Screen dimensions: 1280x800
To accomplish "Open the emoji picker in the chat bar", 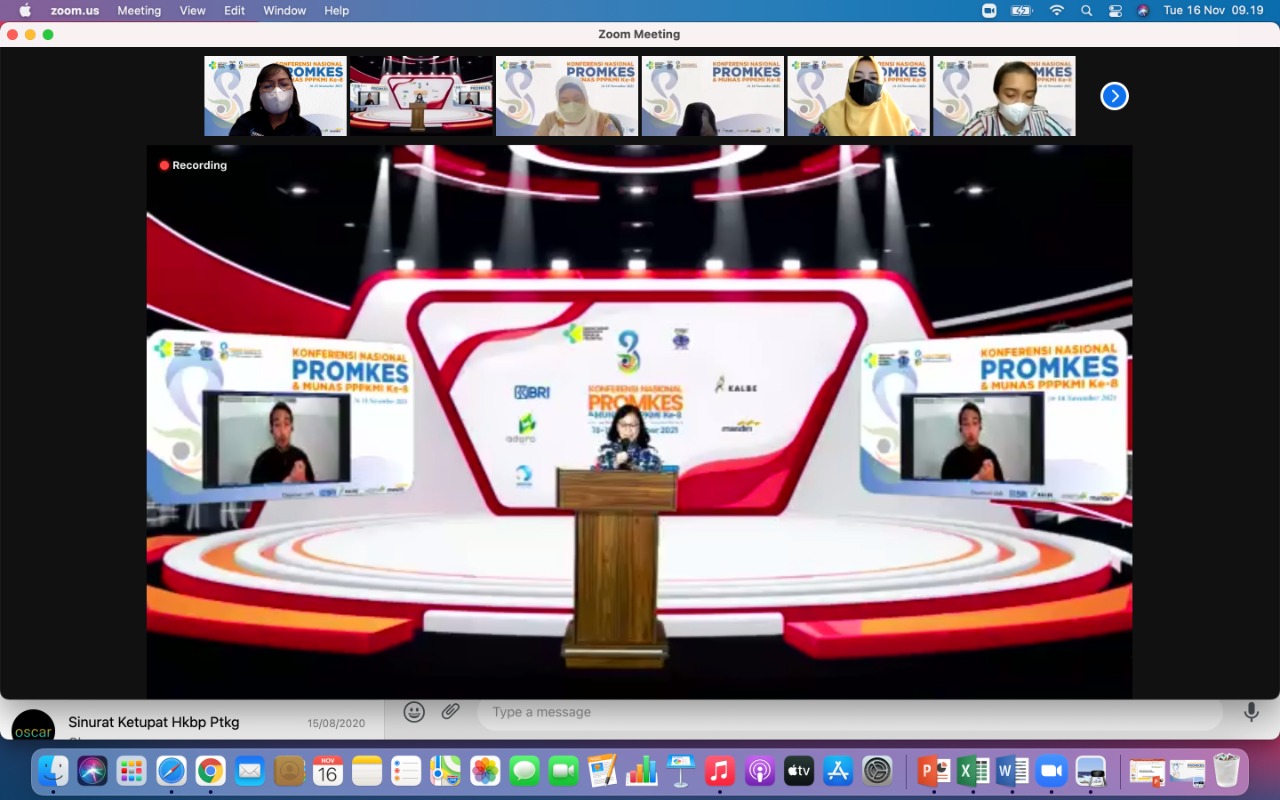I will (x=413, y=711).
